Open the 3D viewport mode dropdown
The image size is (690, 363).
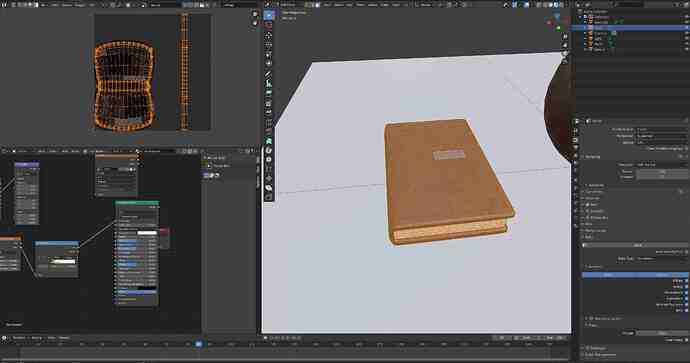coord(289,5)
